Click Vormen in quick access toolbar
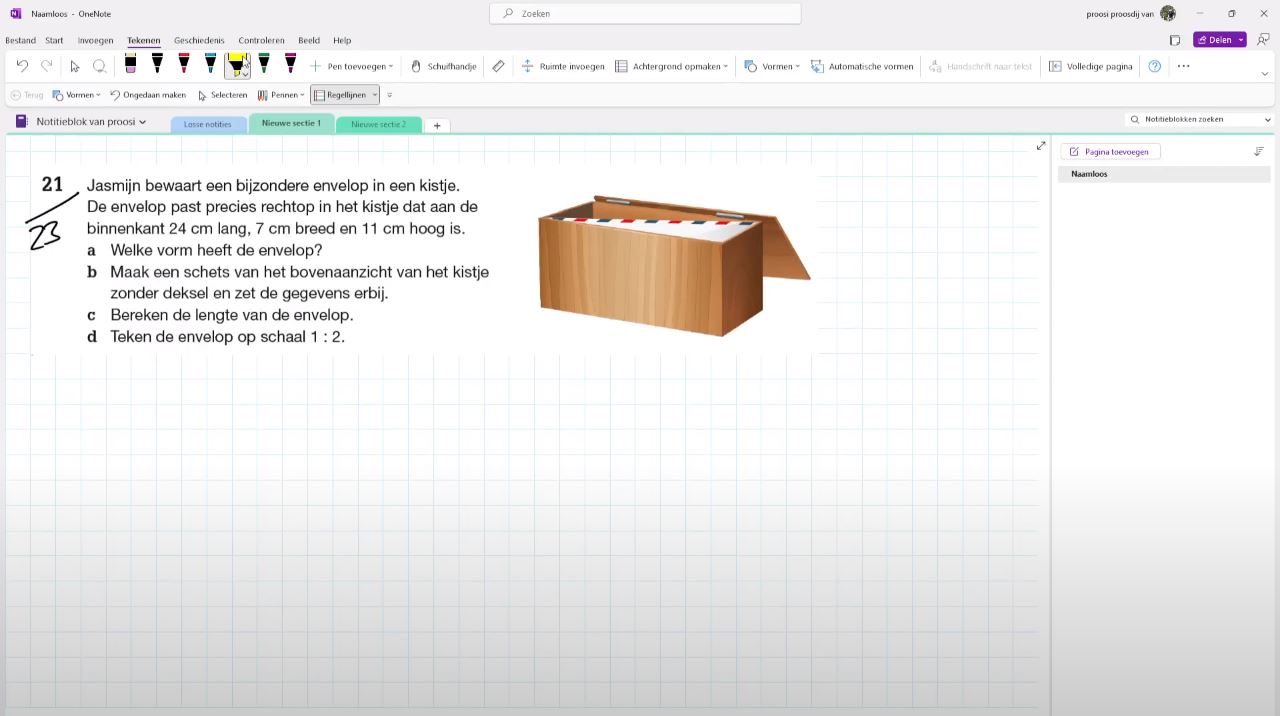This screenshot has height=716, width=1280. 76,95
